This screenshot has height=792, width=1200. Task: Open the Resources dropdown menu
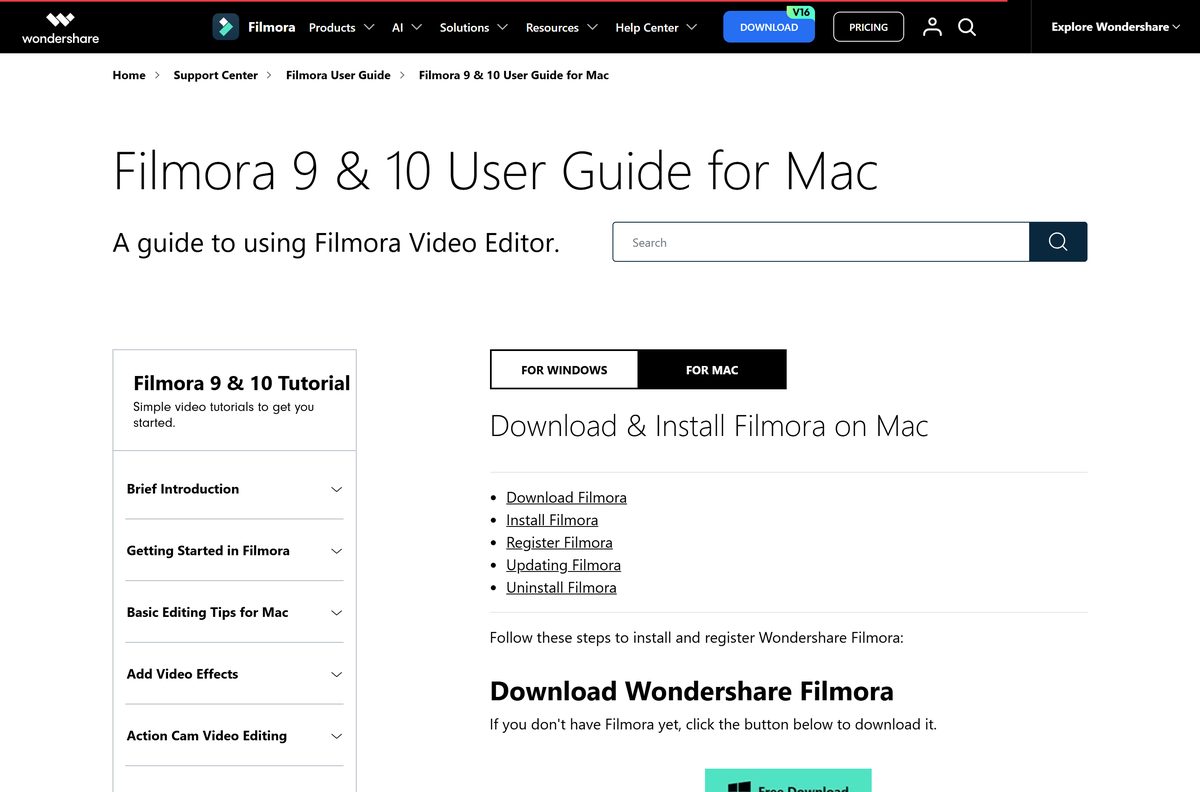[x=562, y=27]
